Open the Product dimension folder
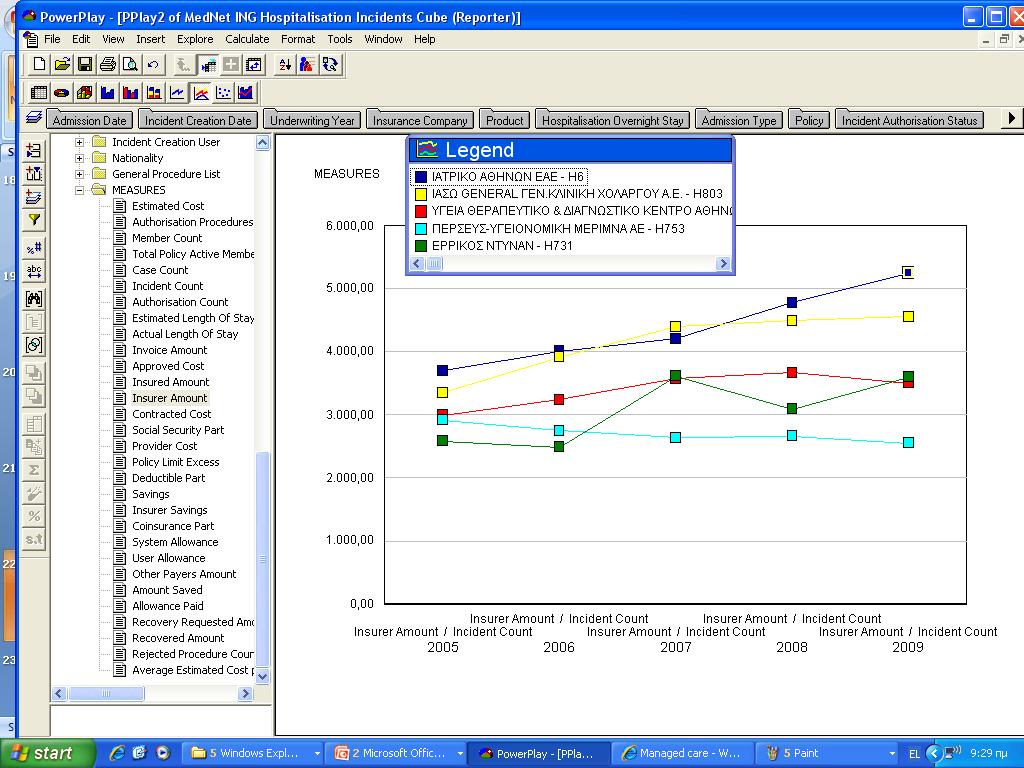The width and height of the screenshot is (1024, 768). [x=504, y=120]
